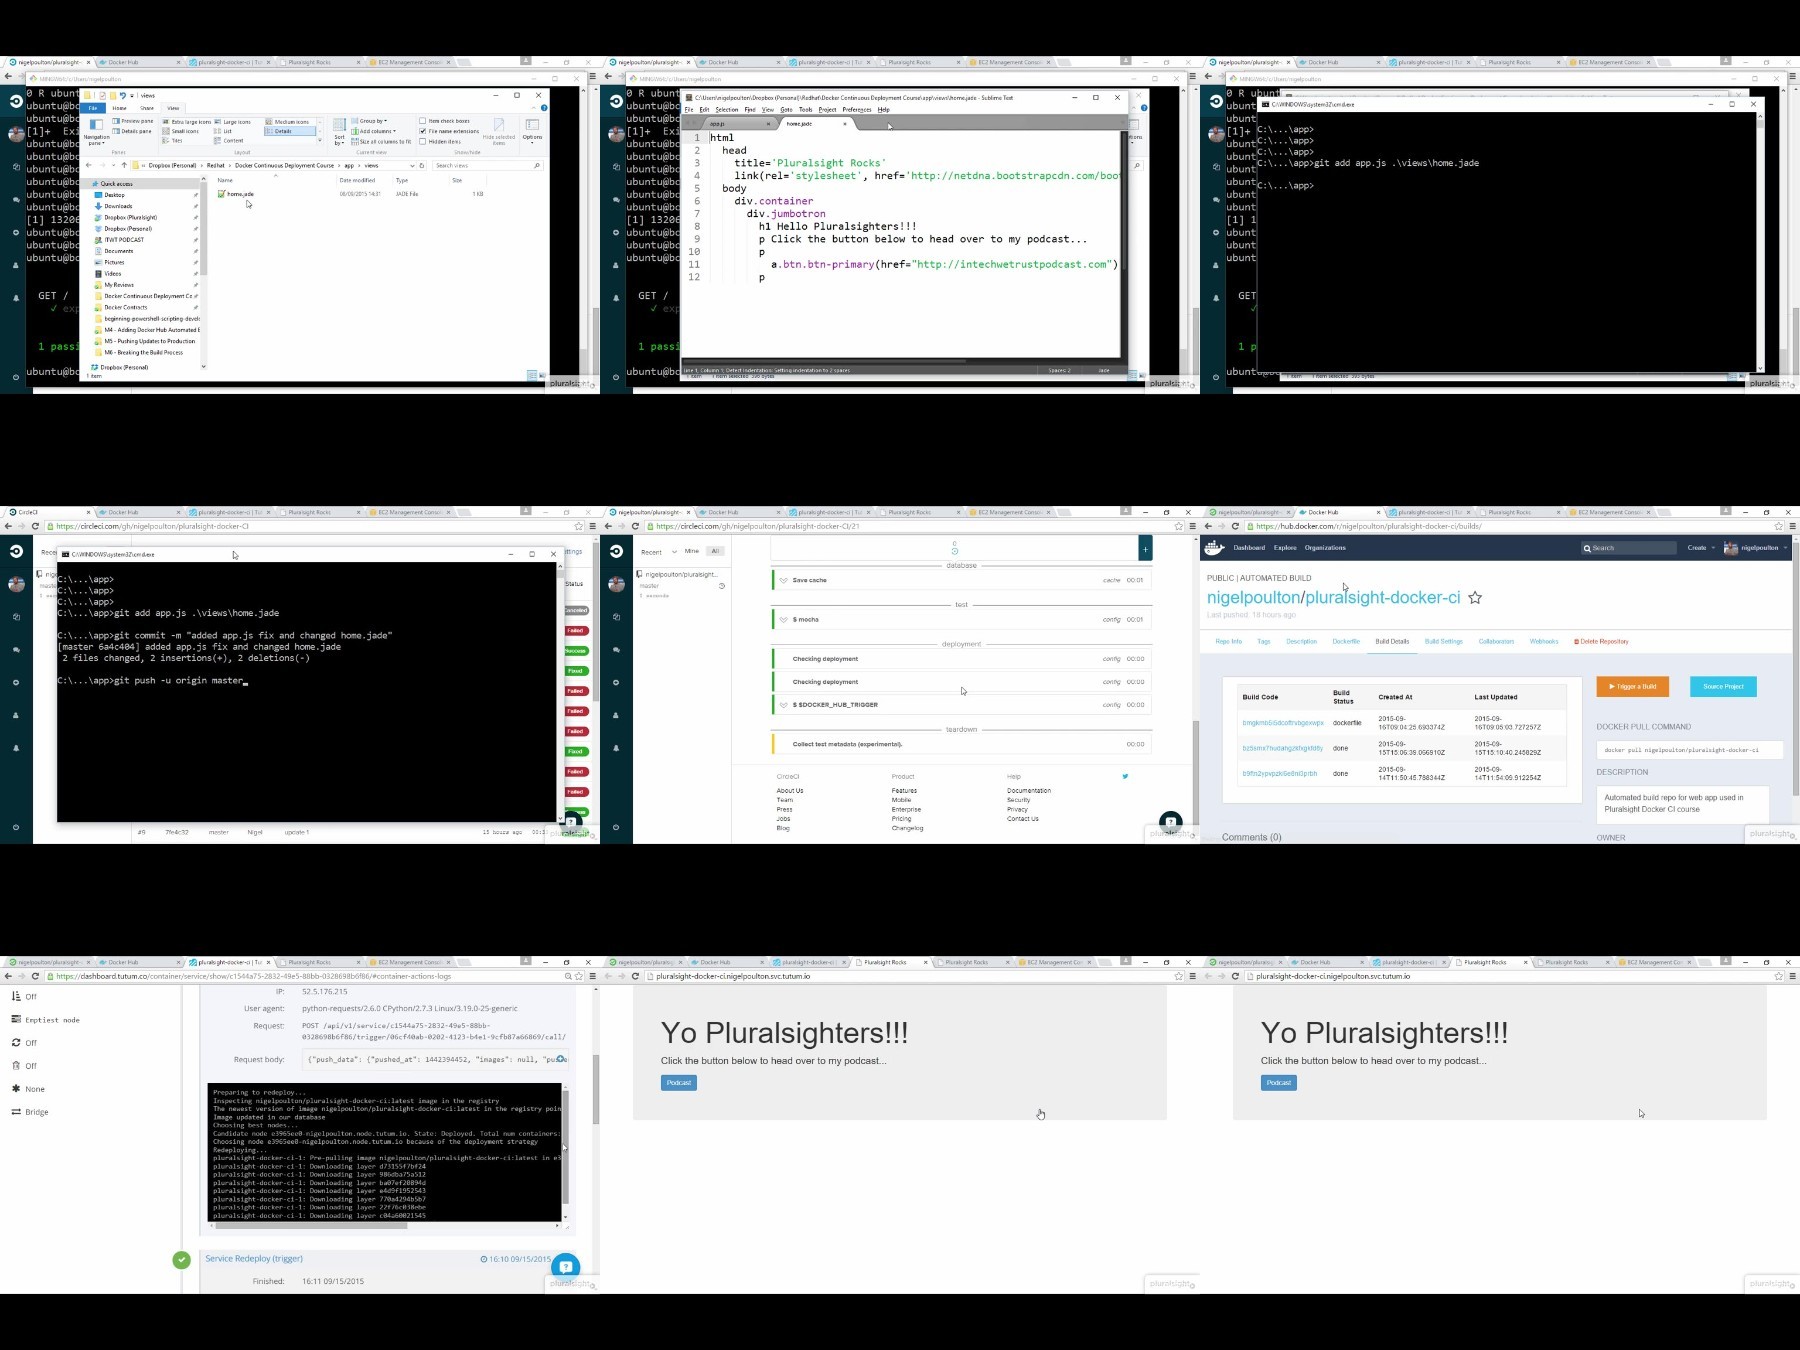Click the Desktop icon under Quick access

coord(98,195)
